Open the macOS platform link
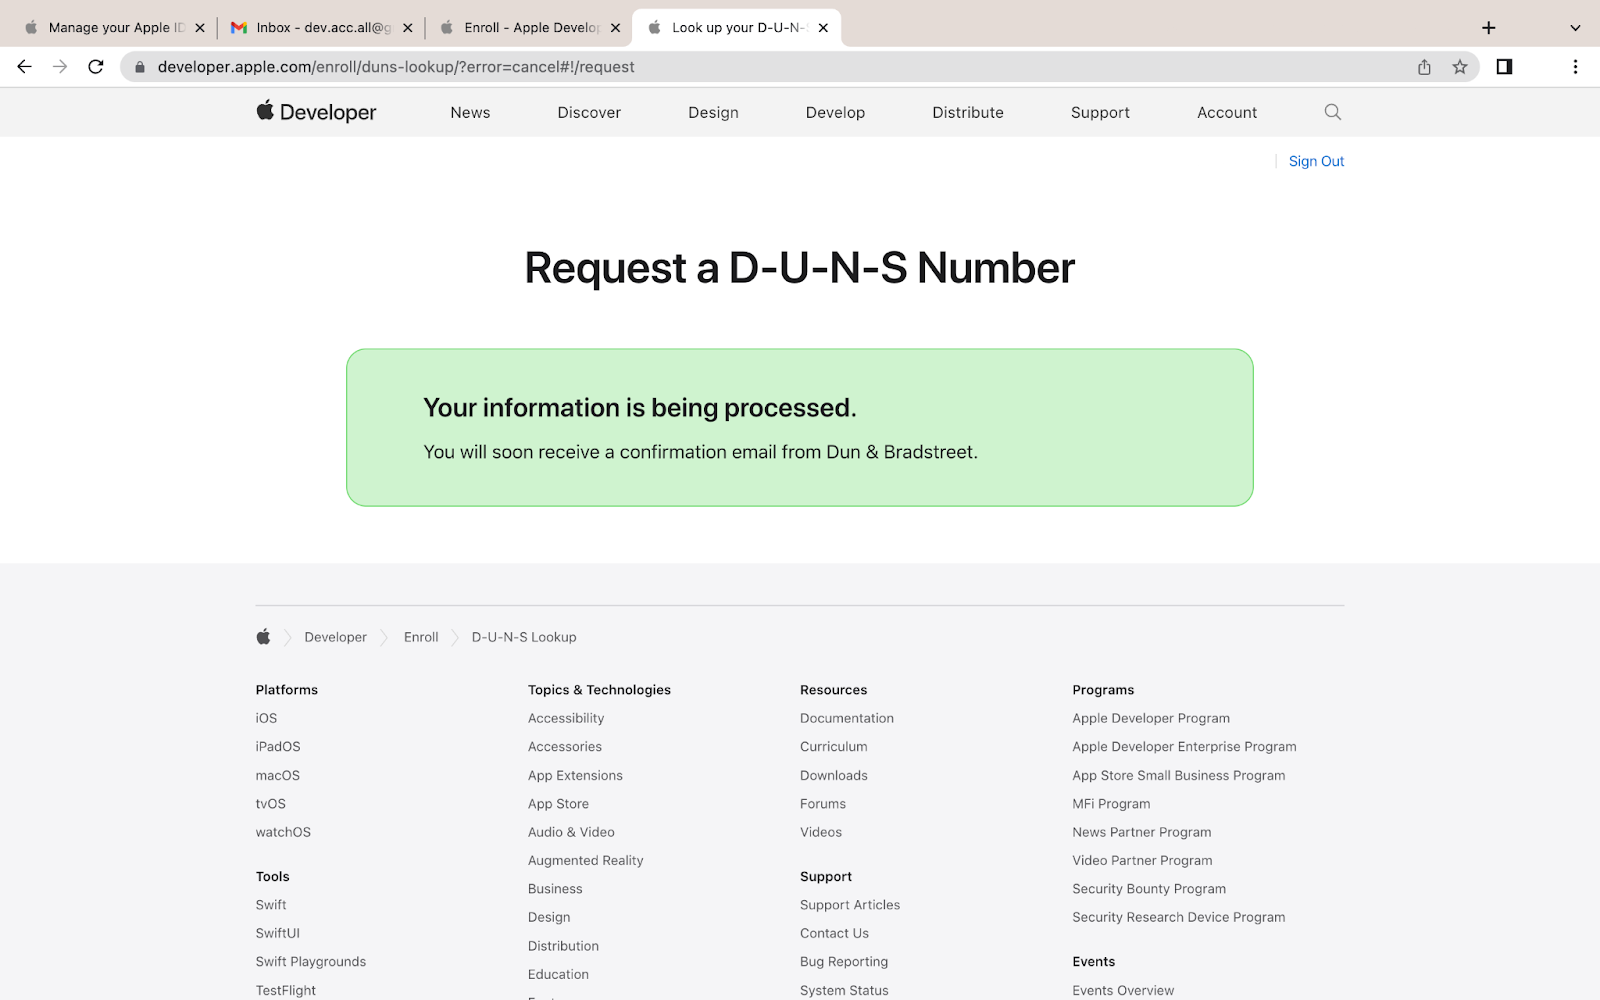The image size is (1600, 1000). point(278,775)
